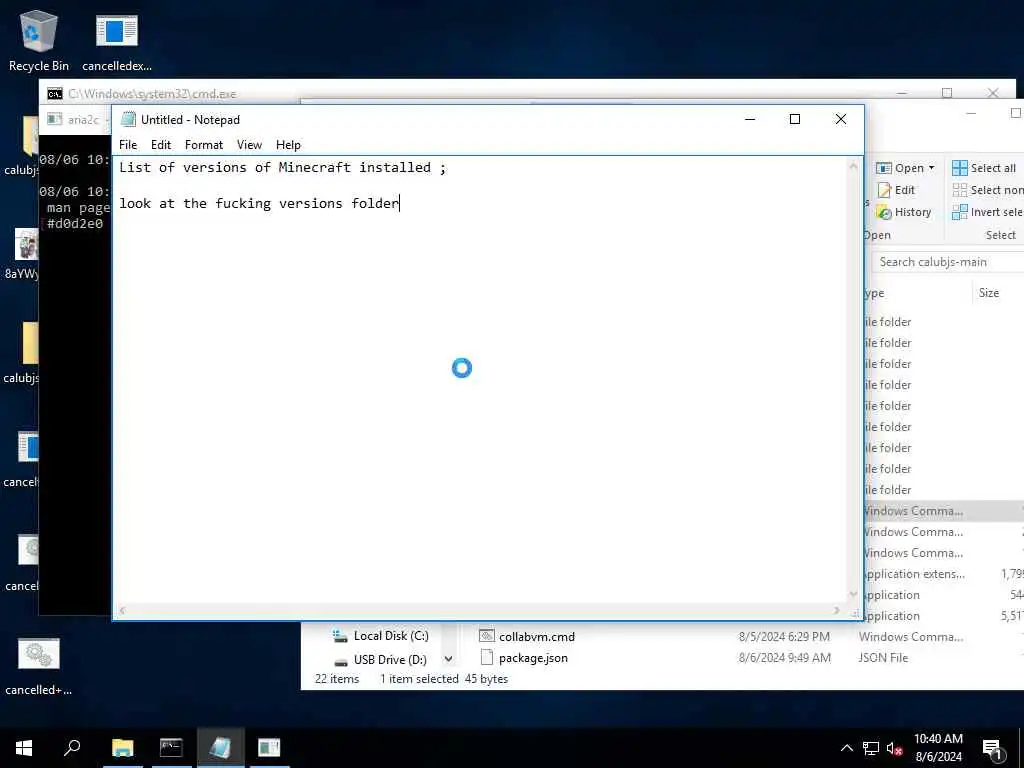The width and height of the screenshot is (1024, 768).
Task: Click the cmd.exe window title icon
Action: 55,94
